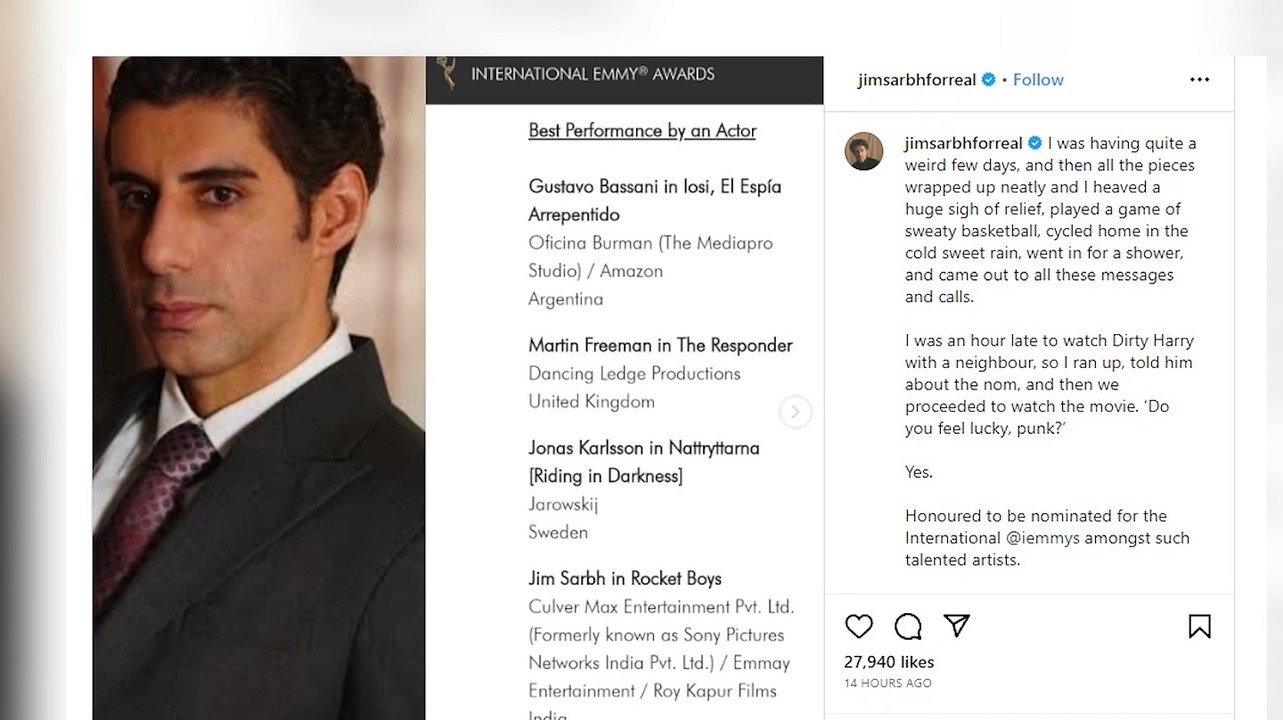Click the Jim Sarbh in Rocket Boys entry

click(625, 578)
